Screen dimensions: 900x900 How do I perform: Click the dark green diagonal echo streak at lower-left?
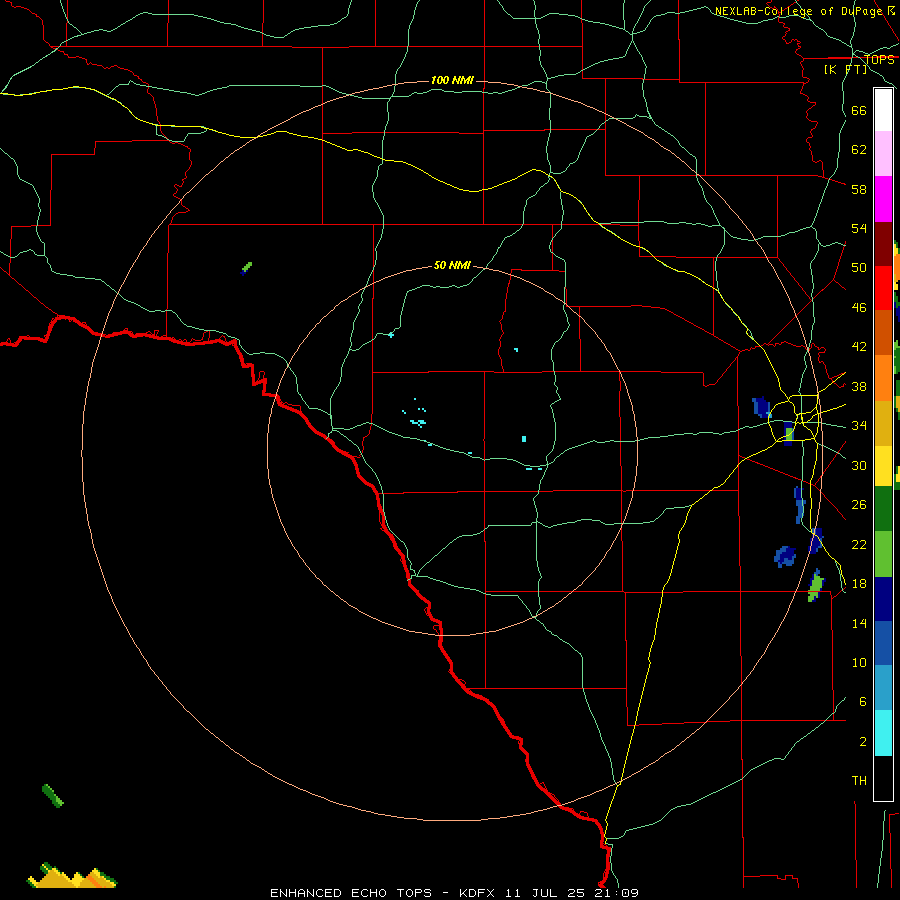click(x=53, y=796)
